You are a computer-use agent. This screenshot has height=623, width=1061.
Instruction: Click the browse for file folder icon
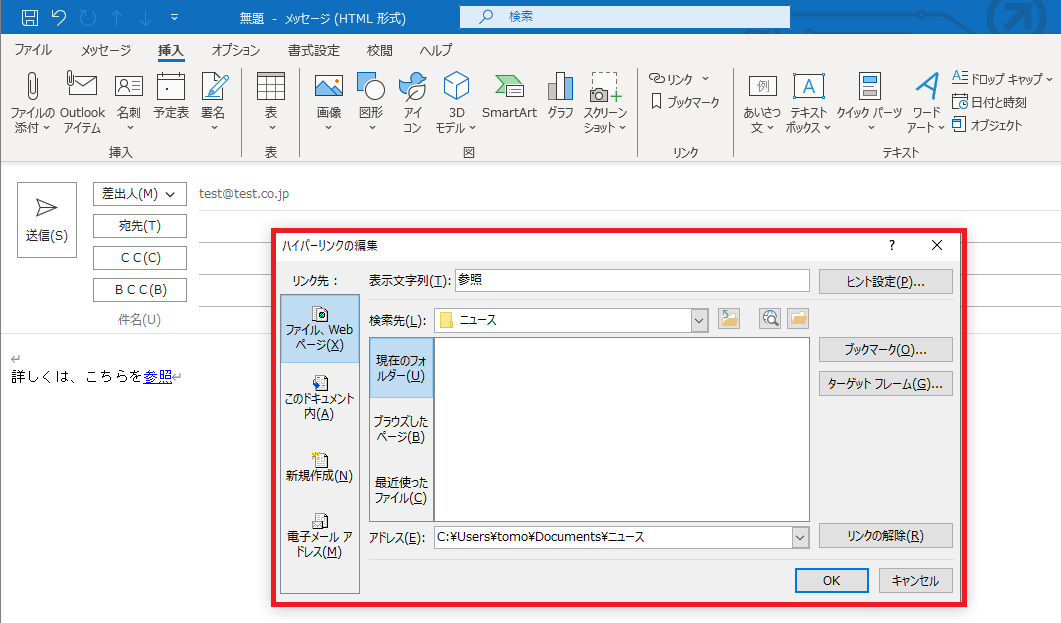[797, 319]
